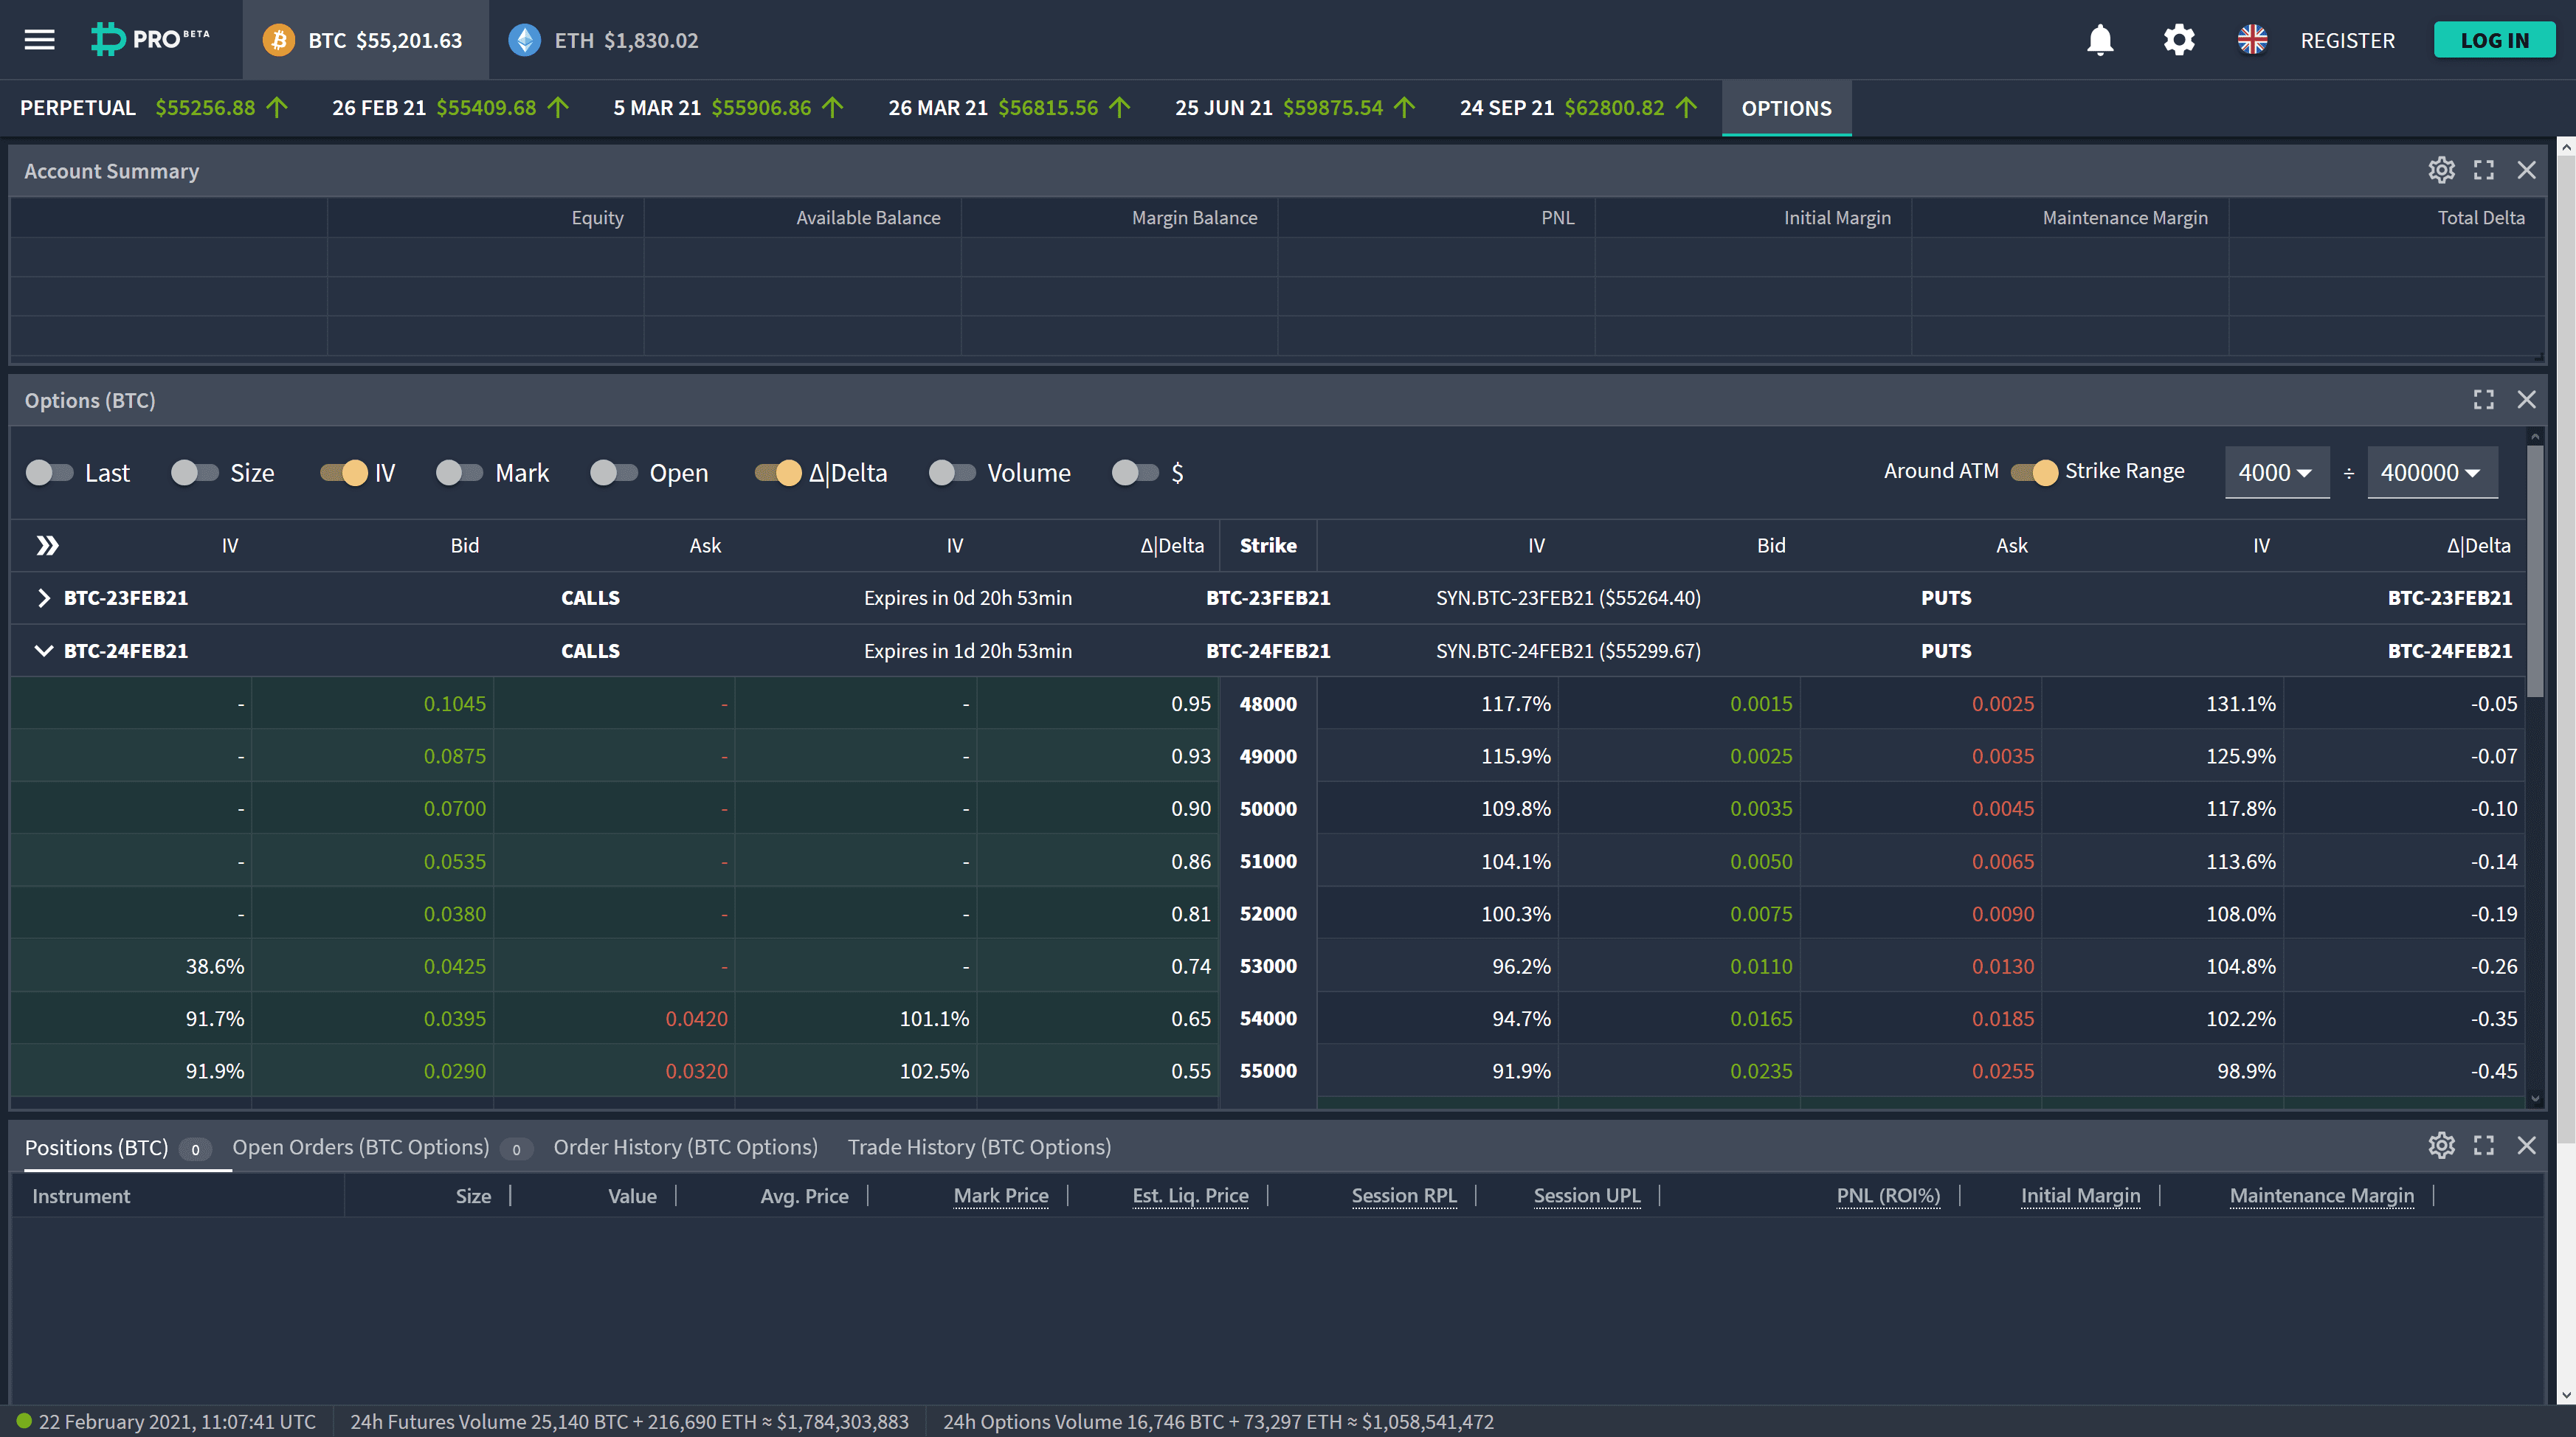
Task: Select the OPTIONS tab
Action: pyautogui.click(x=1785, y=106)
